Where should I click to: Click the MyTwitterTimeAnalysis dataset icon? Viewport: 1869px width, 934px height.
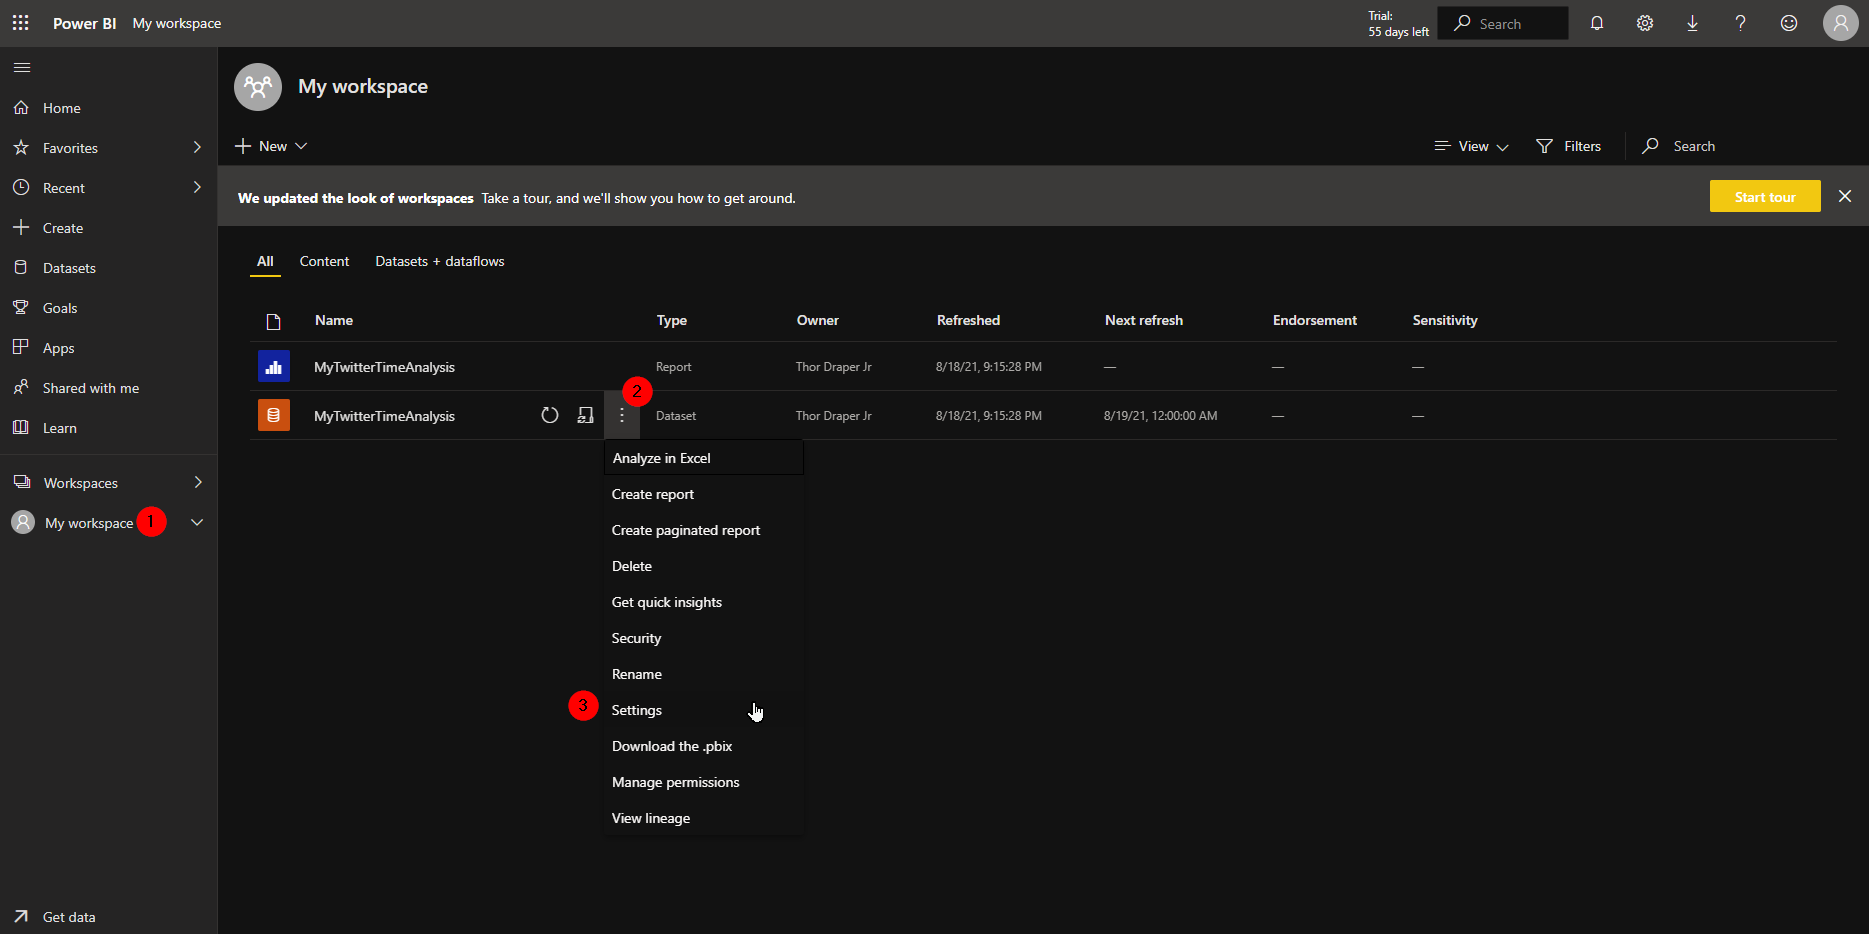[x=274, y=415]
